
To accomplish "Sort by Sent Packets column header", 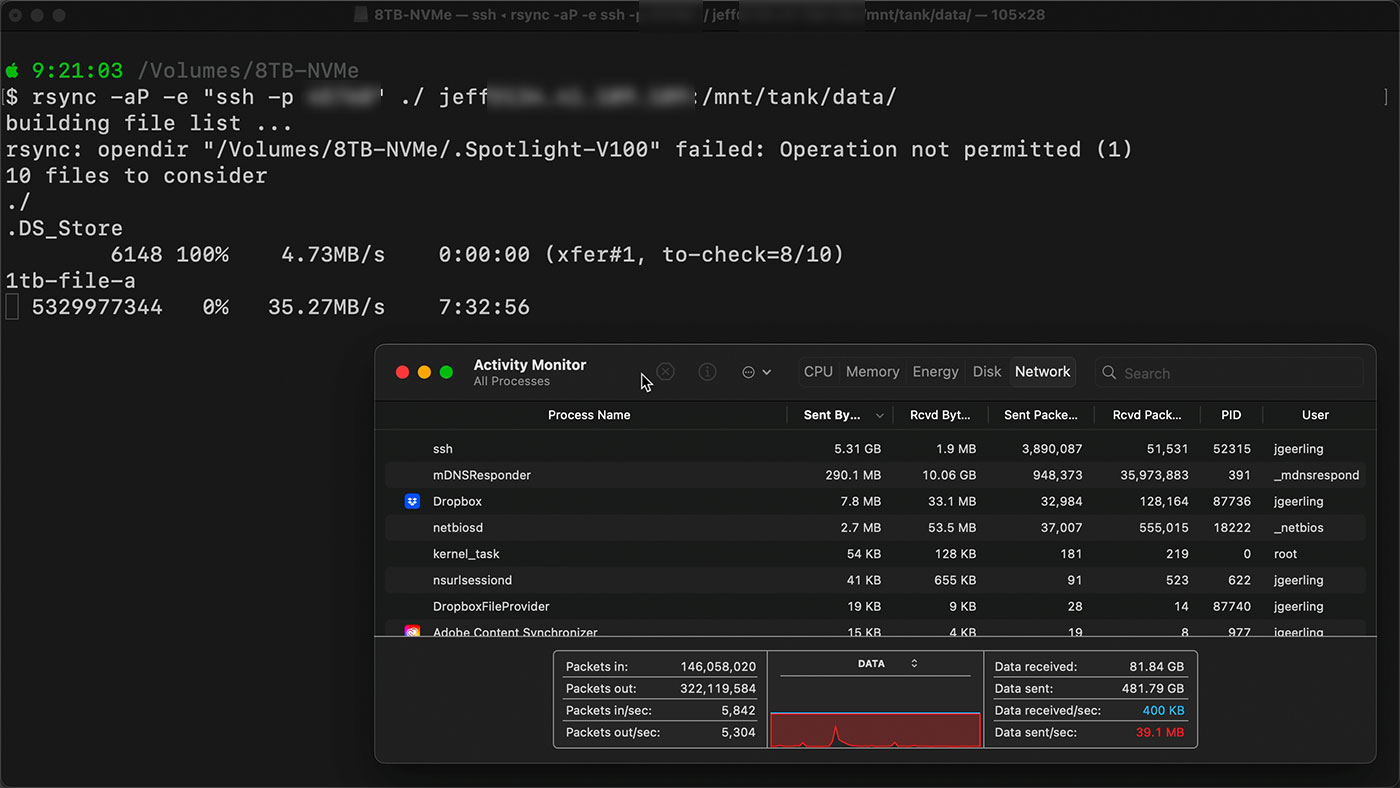I will 1041,415.
